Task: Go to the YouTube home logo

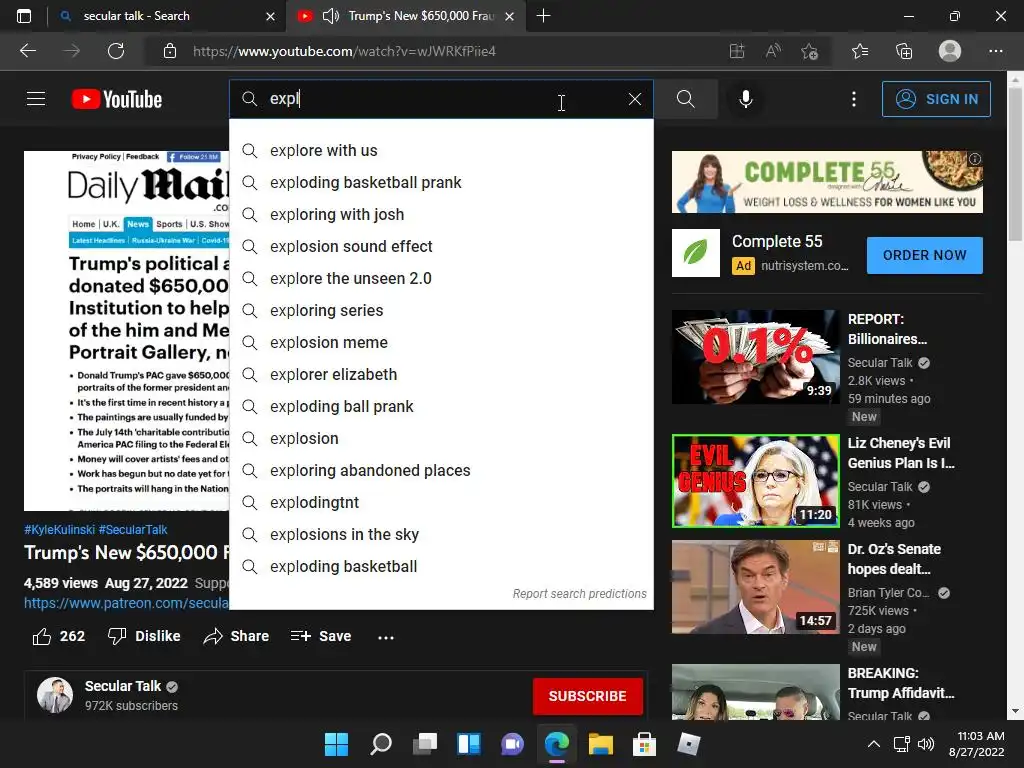Action: (x=117, y=99)
